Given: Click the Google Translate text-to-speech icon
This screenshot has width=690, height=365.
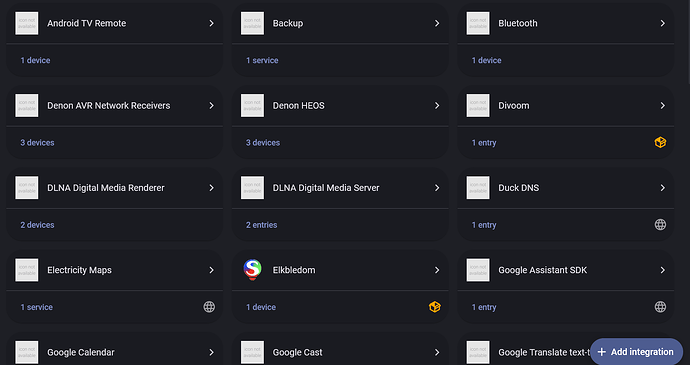Looking at the screenshot, I should (478, 352).
